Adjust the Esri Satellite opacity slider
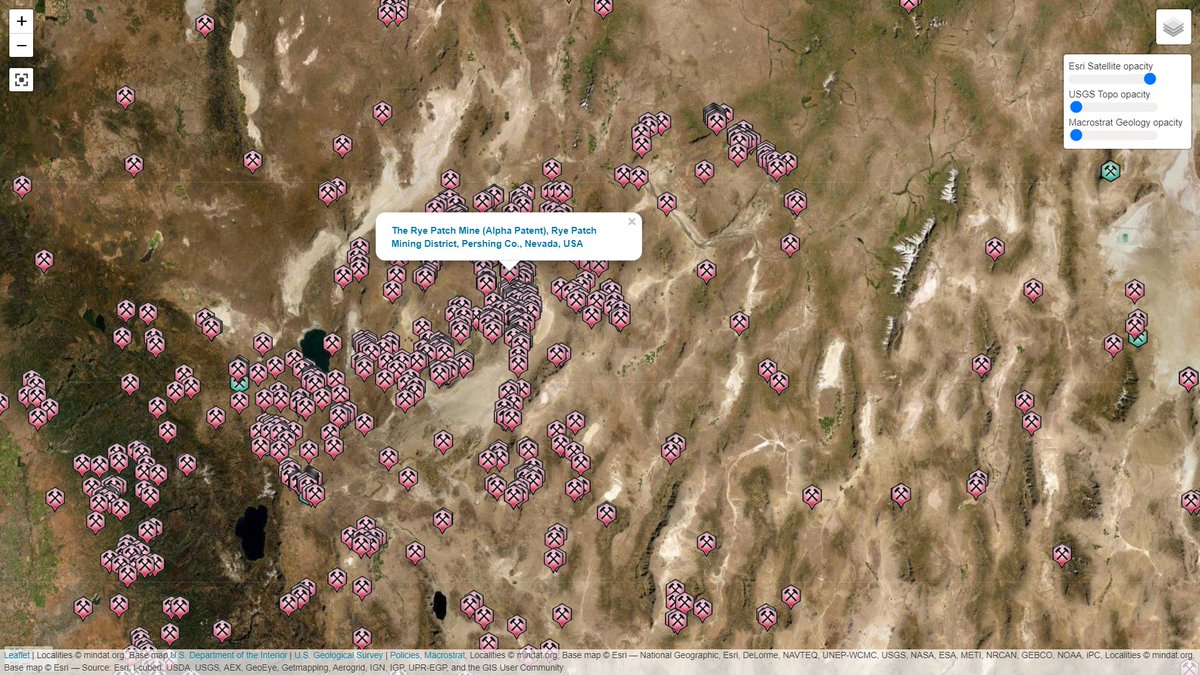Screen dimensions: 1200x675 click(x=1113, y=79)
